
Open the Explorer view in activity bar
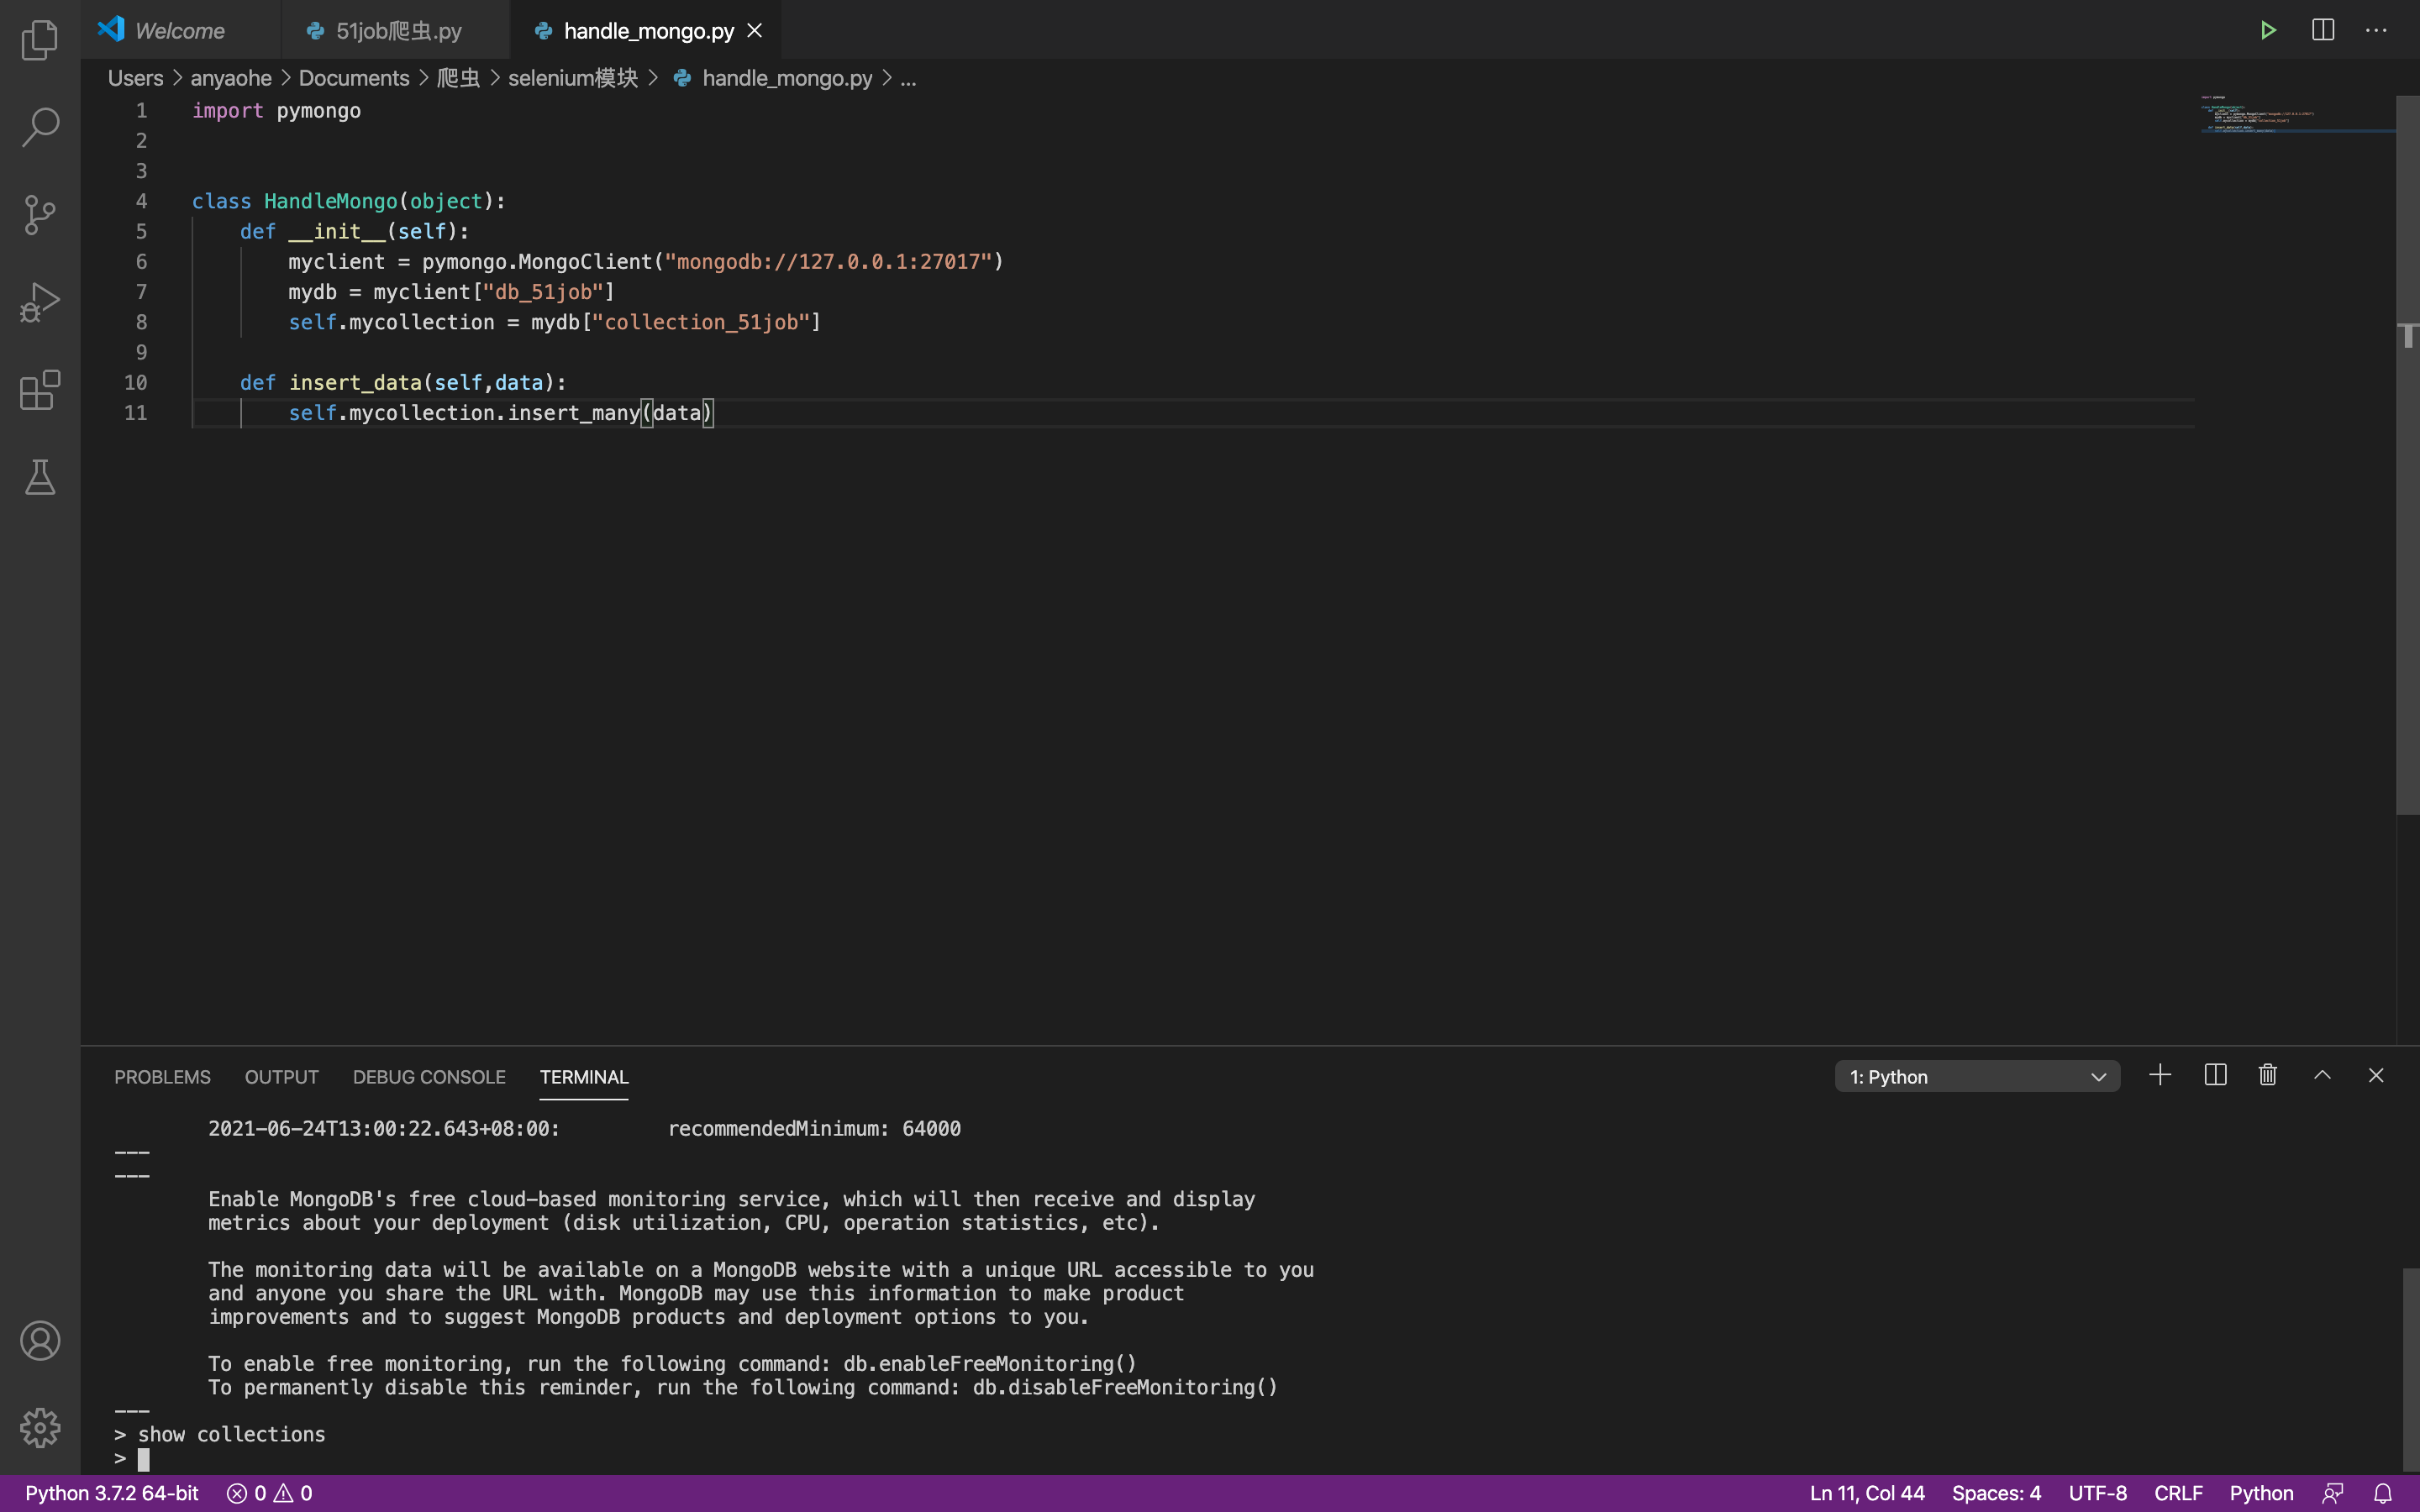(40, 40)
